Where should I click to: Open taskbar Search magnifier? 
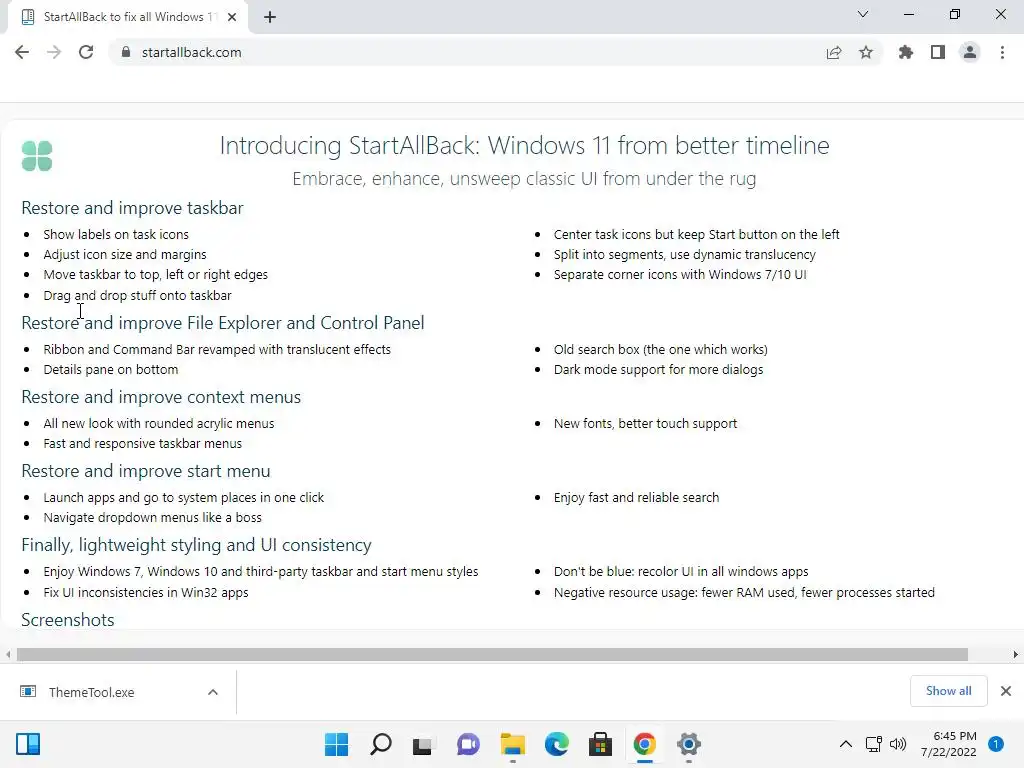point(381,744)
